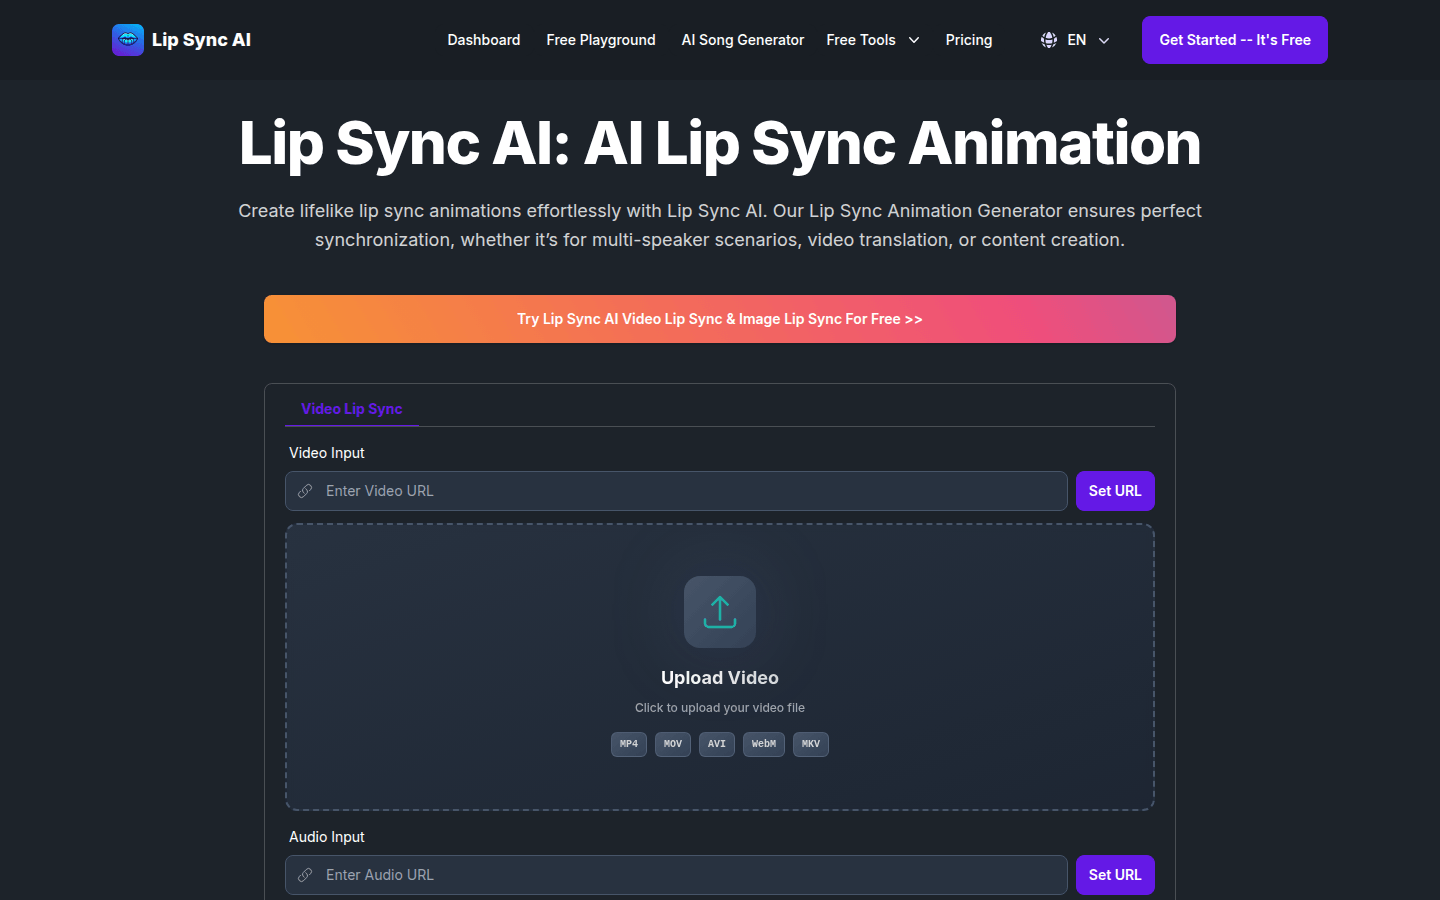This screenshot has width=1440, height=900.
Task: Click the EN language label
Action: tap(1077, 40)
